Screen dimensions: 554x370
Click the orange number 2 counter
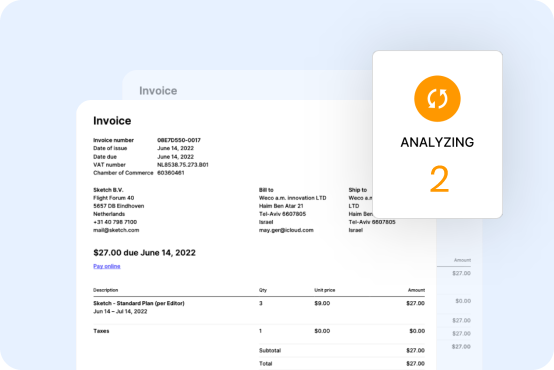click(439, 180)
